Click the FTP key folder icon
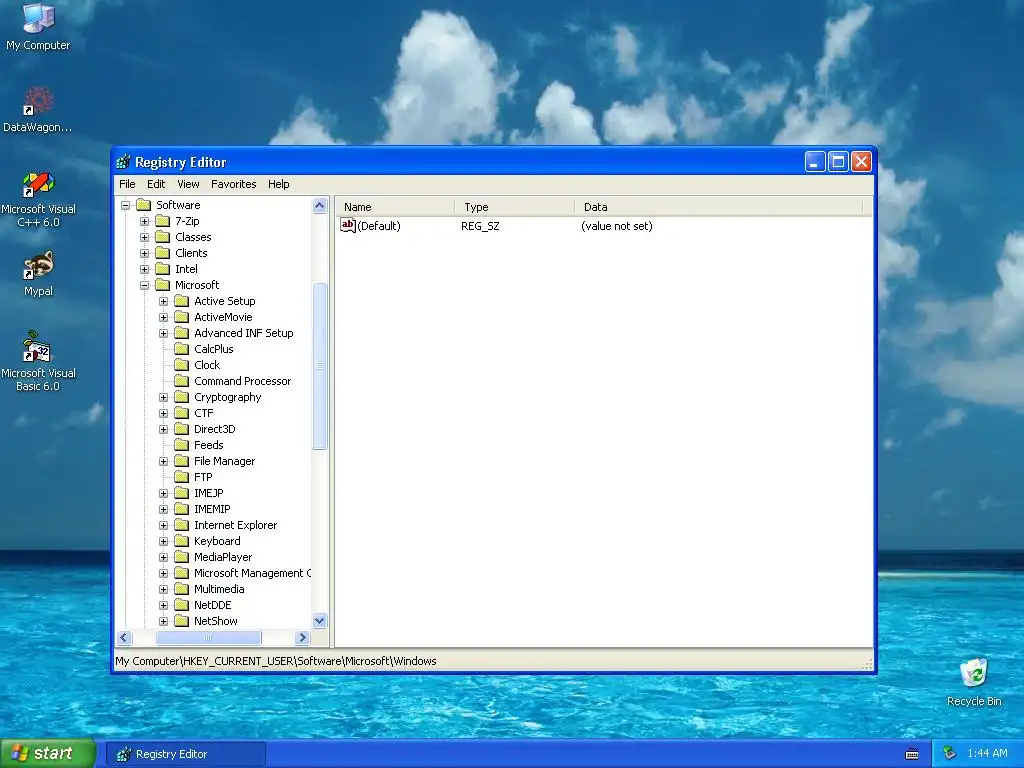This screenshot has height=768, width=1024. pos(182,477)
